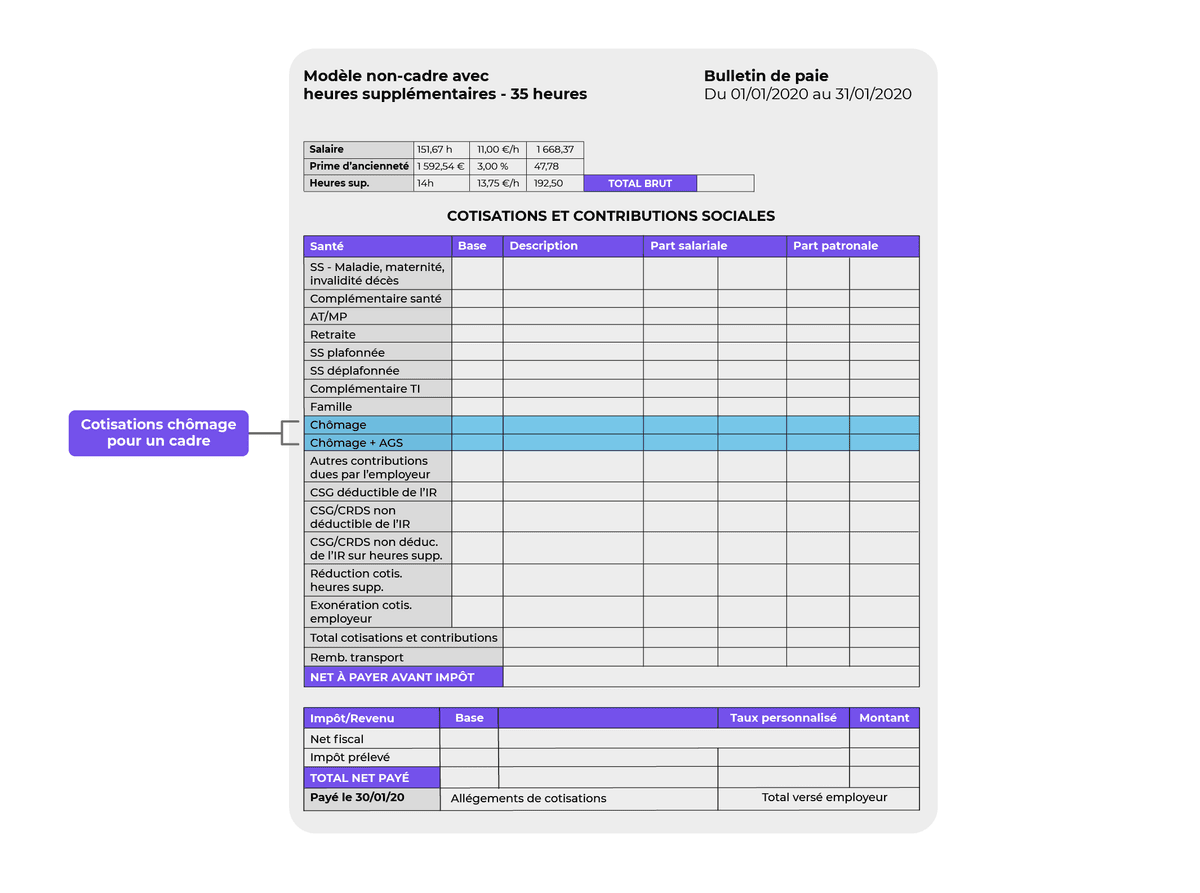Select the Part patronale header
This screenshot has height=893, width=1200.
pyautogui.click(x=853, y=246)
